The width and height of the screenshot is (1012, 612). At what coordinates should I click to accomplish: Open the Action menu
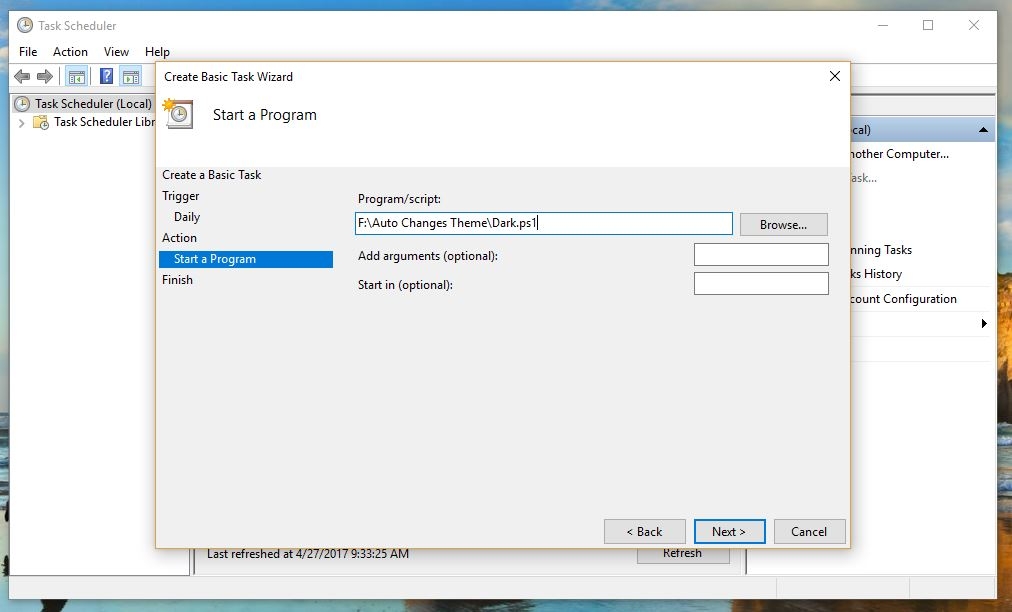click(70, 52)
